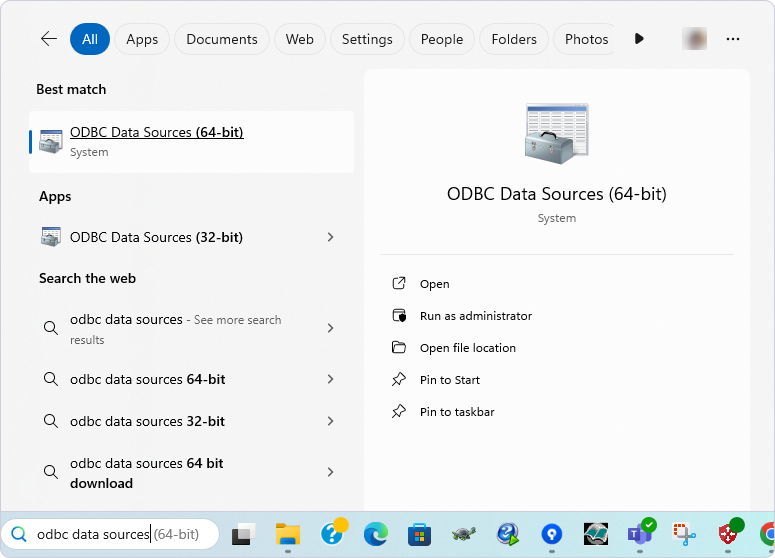Open the Get Help question-mark app

pyautogui.click(x=333, y=533)
